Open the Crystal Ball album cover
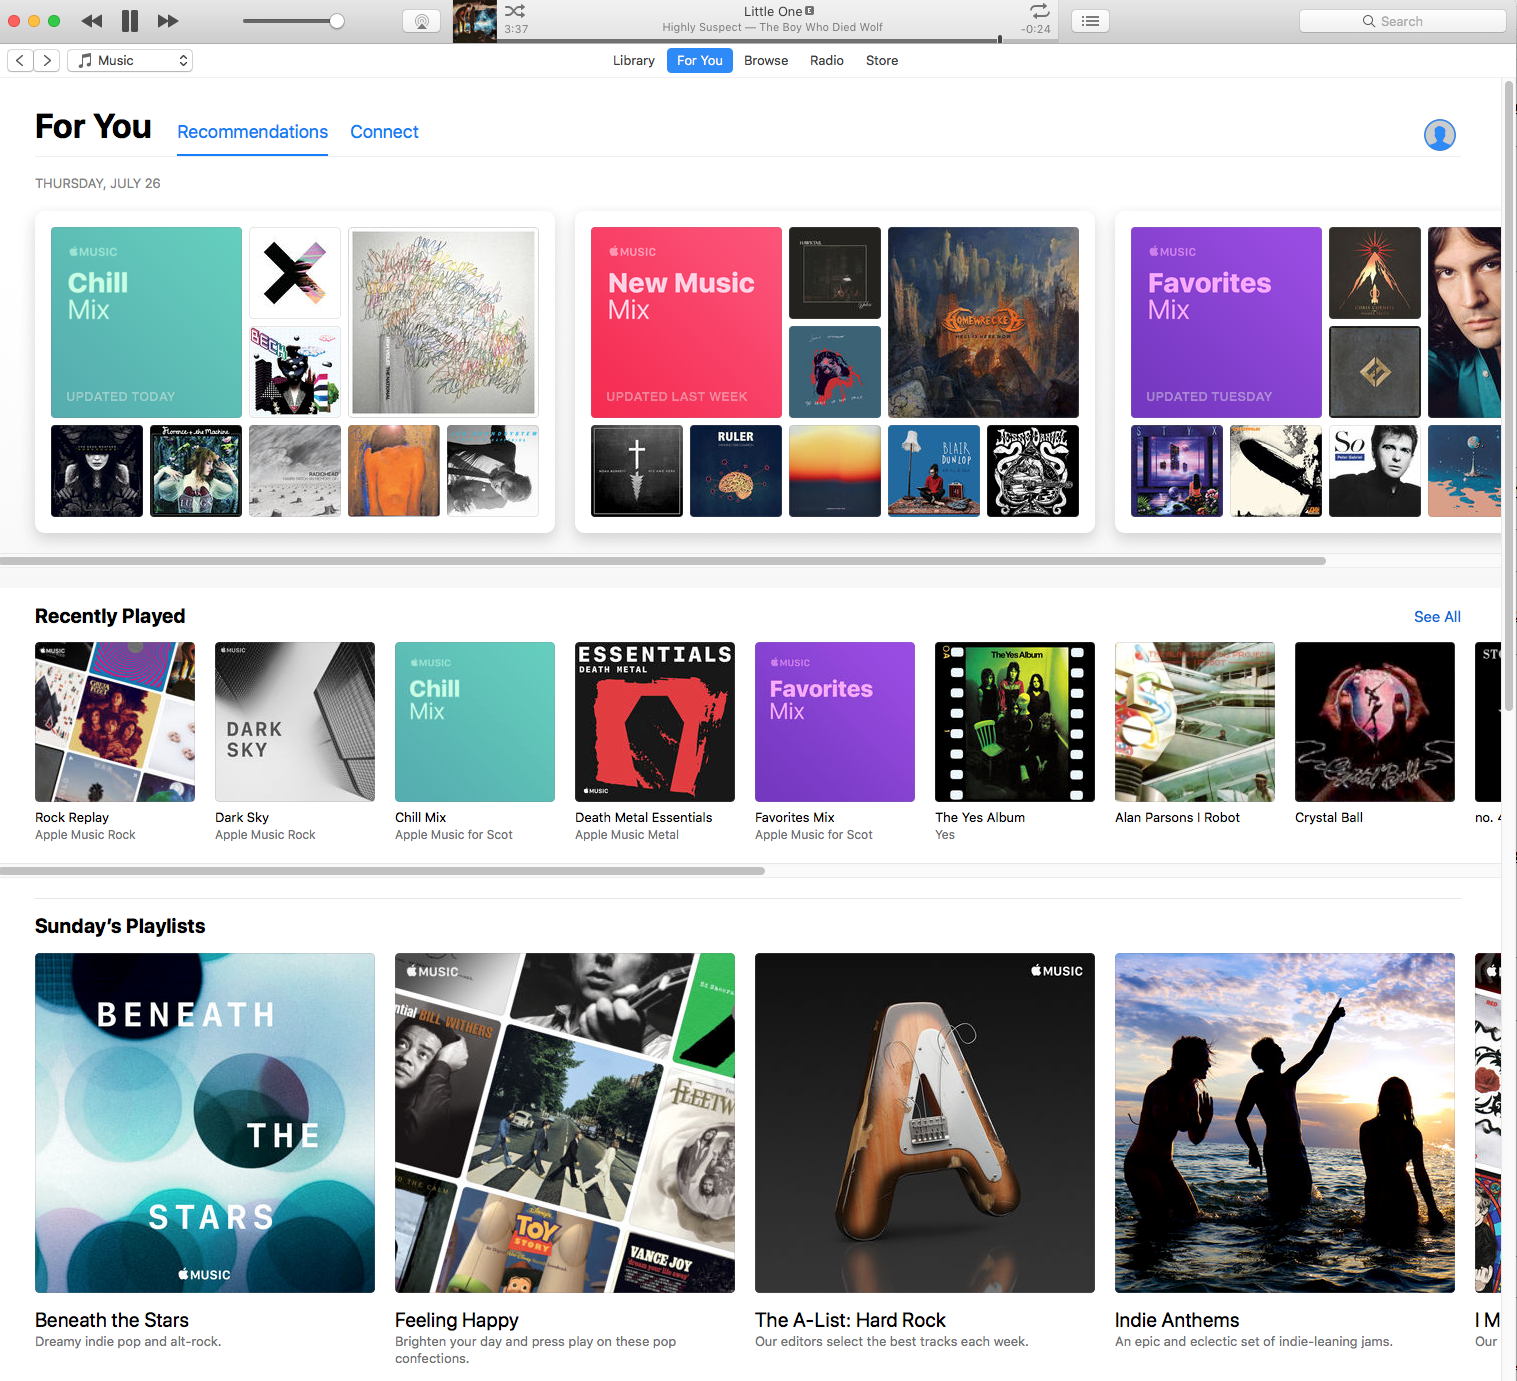This screenshot has height=1381, width=1517. [x=1375, y=722]
